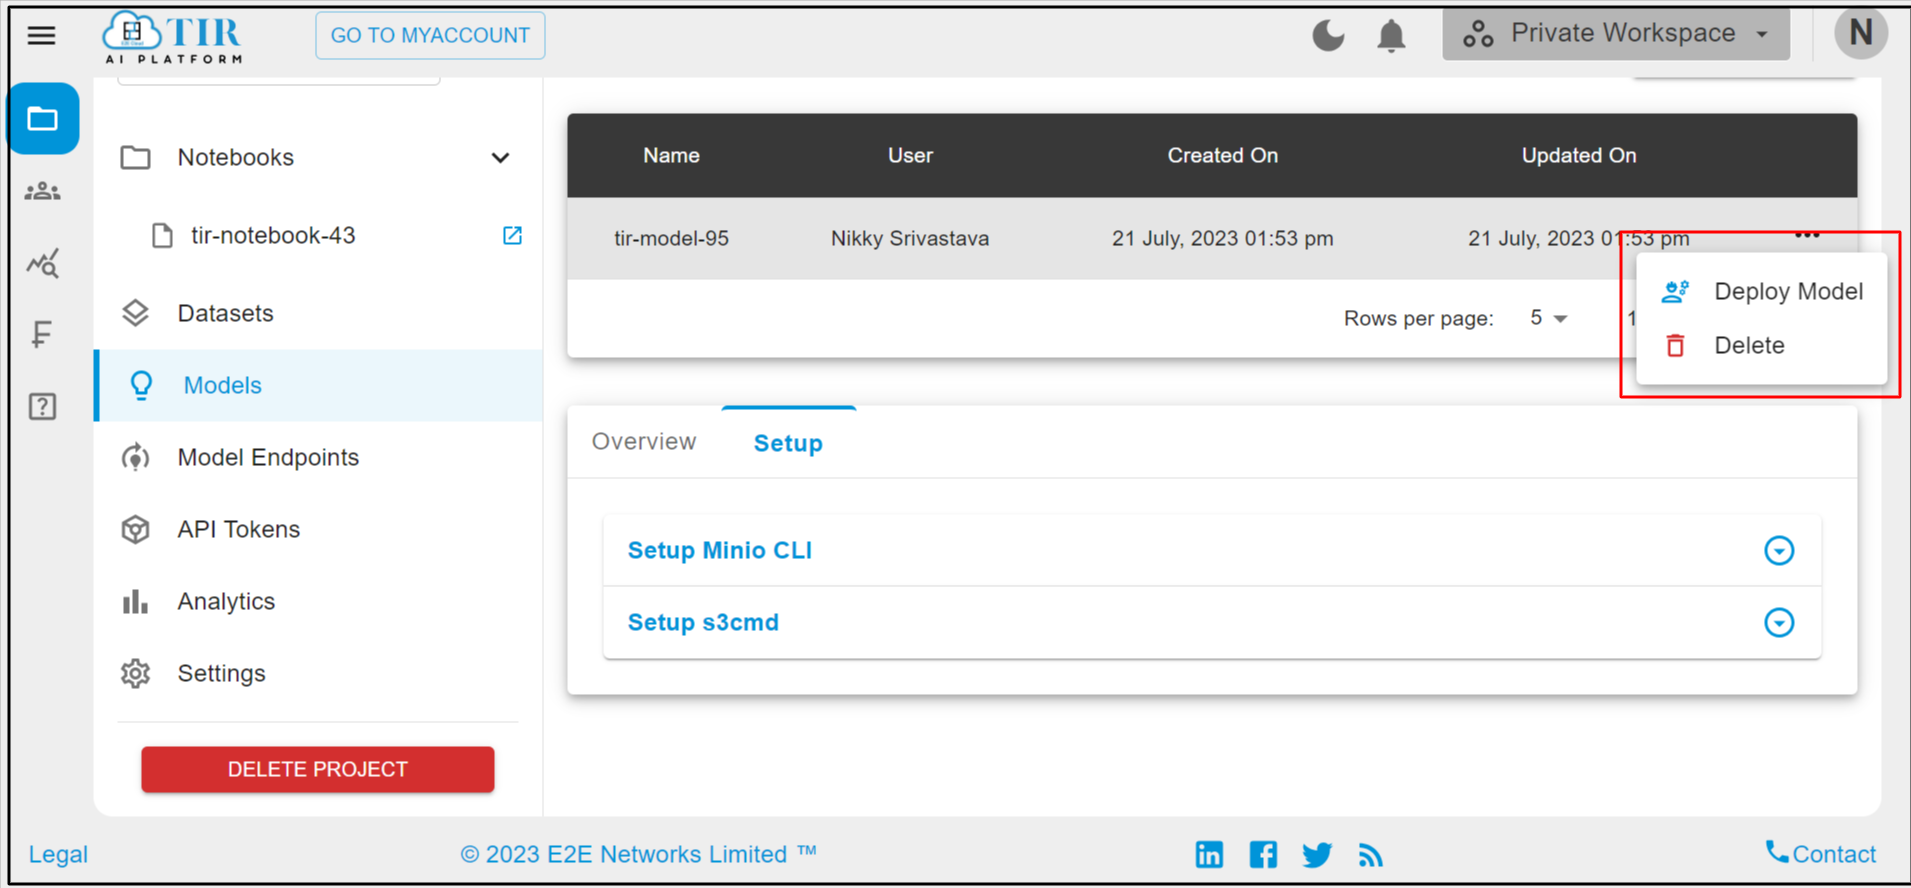
Task: Sort by the Name column header
Action: pos(671,155)
